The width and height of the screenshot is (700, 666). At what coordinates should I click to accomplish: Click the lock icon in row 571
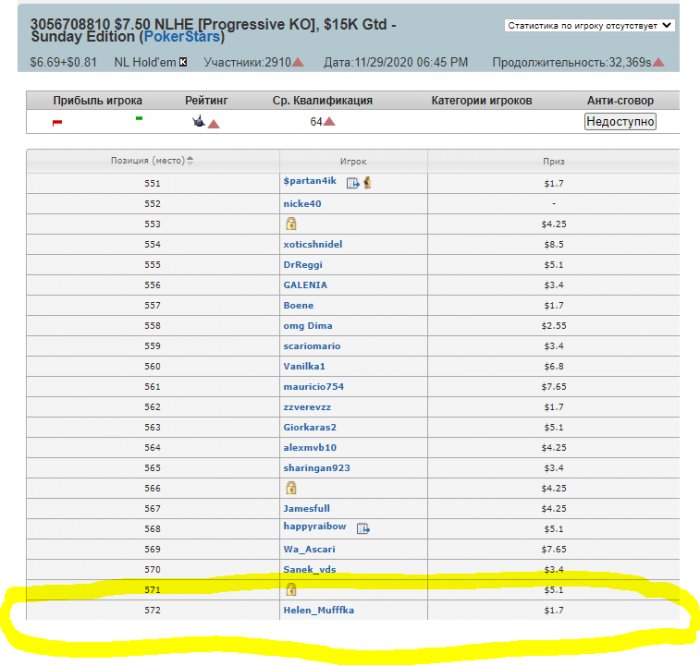click(291, 589)
